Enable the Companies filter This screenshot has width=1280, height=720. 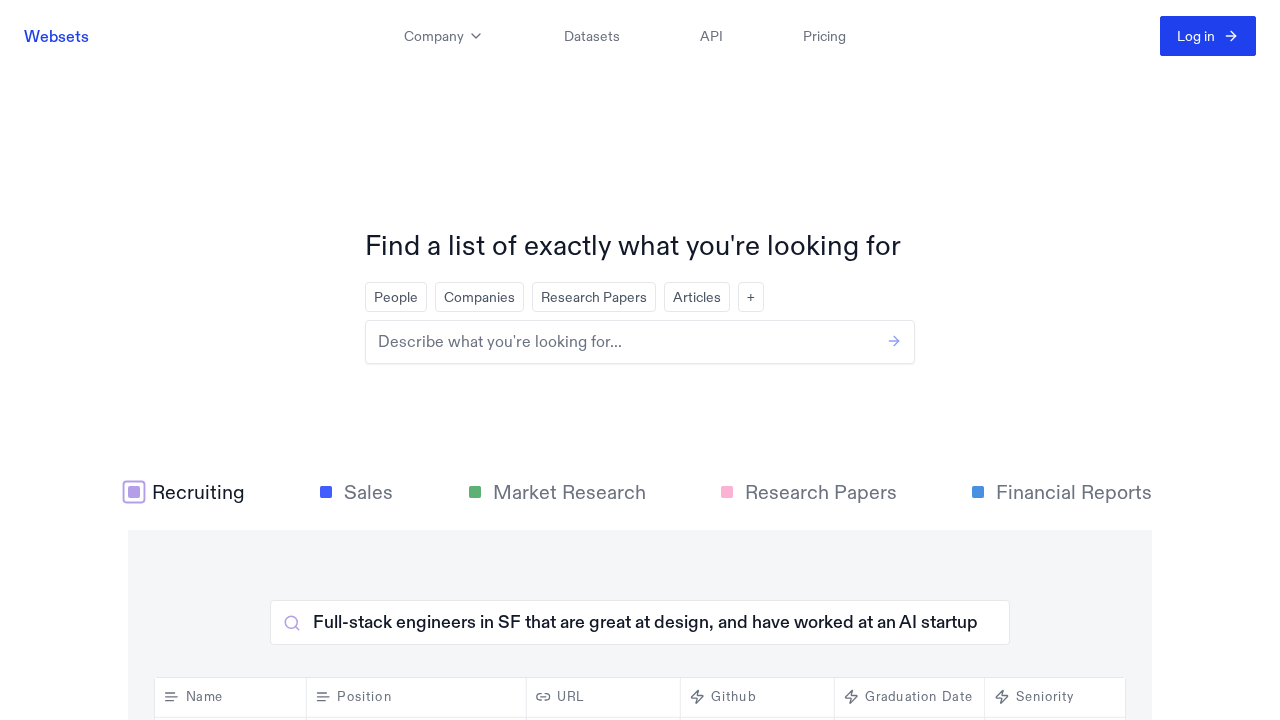pyautogui.click(x=479, y=297)
